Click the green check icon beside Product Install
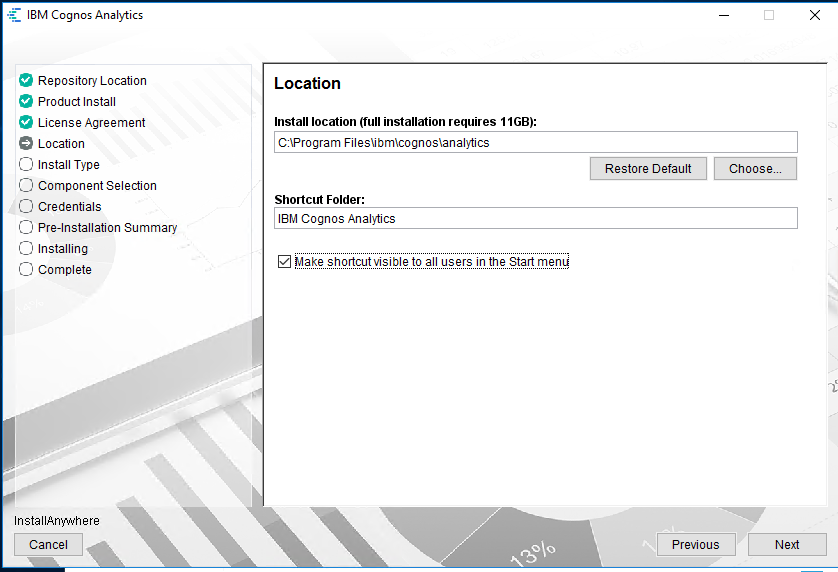This screenshot has height=572, width=838. [26, 101]
